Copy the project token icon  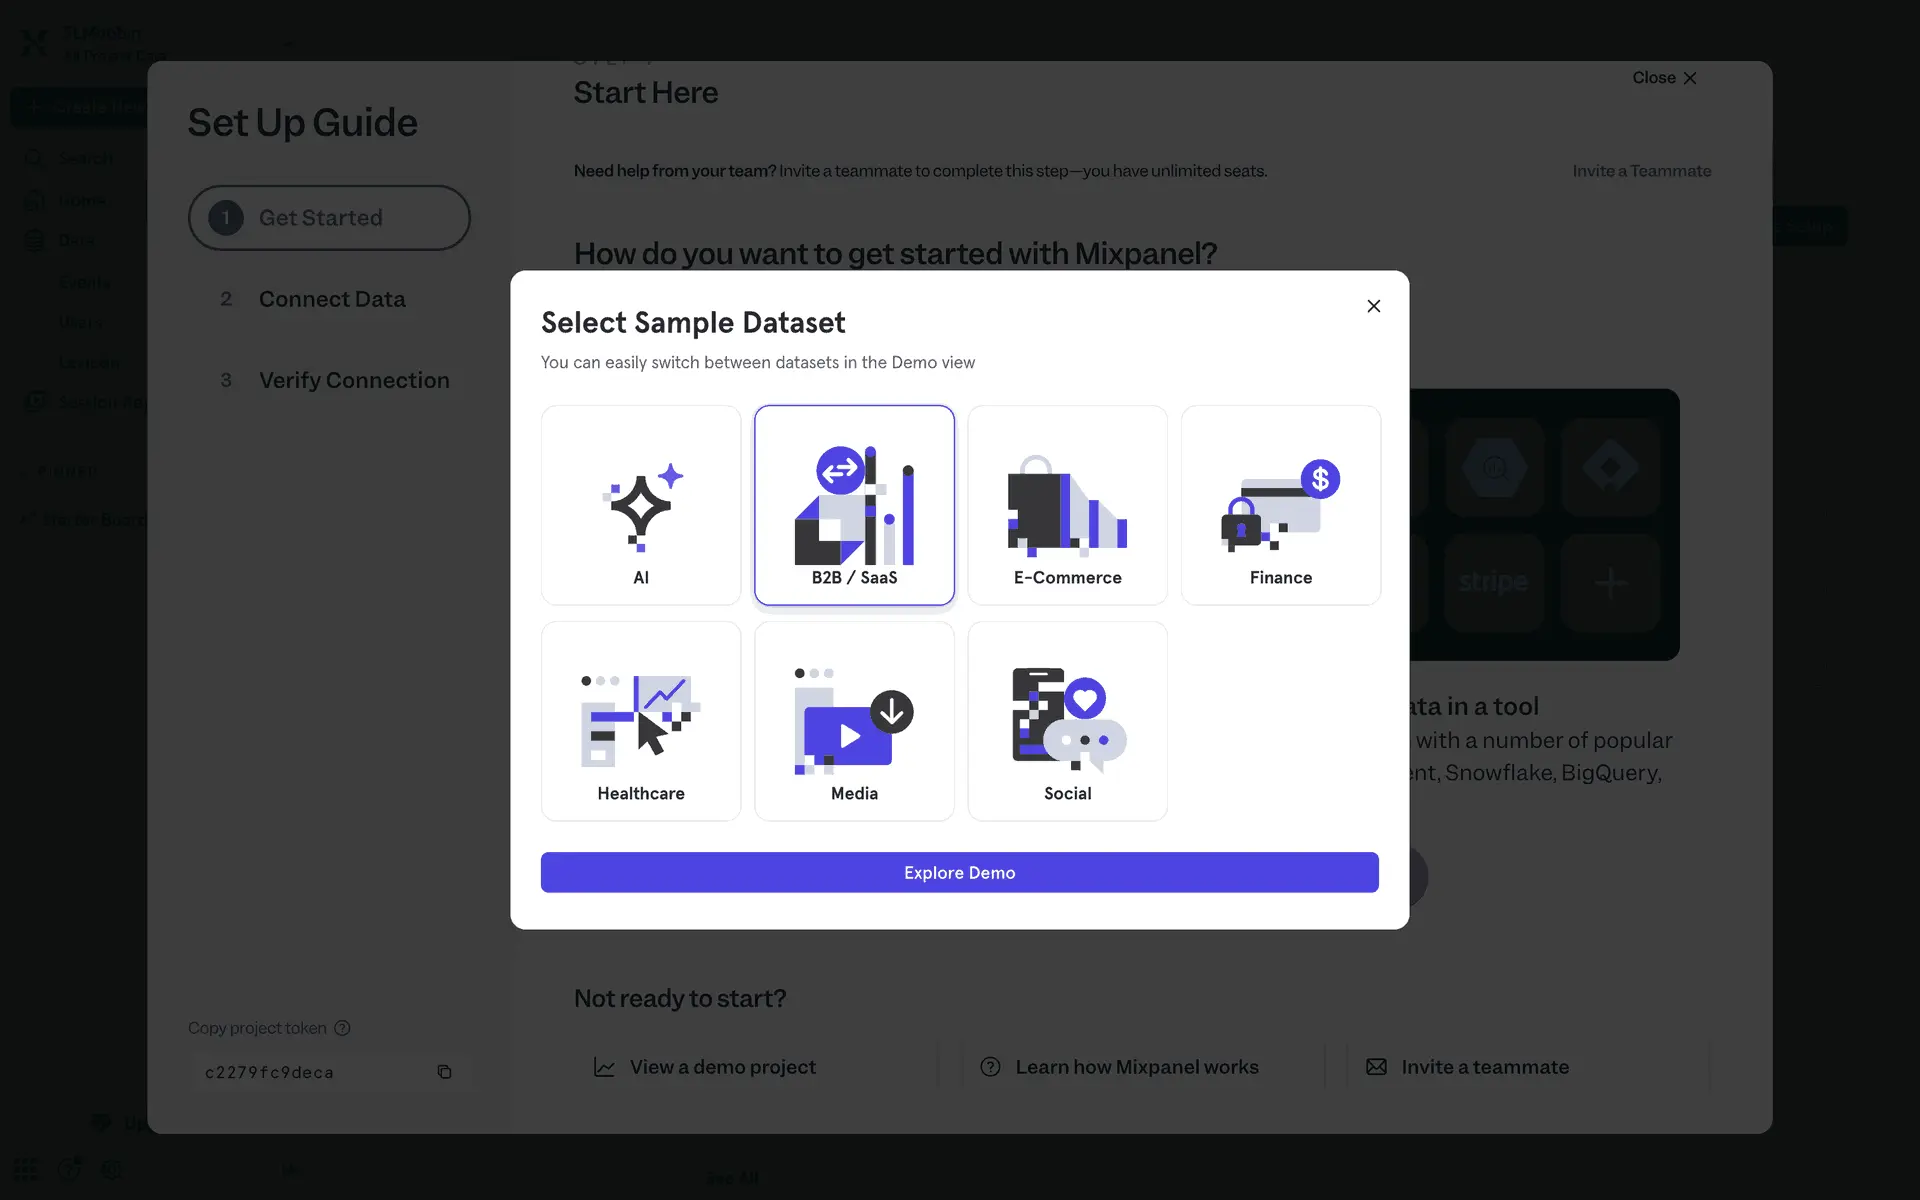444,1072
